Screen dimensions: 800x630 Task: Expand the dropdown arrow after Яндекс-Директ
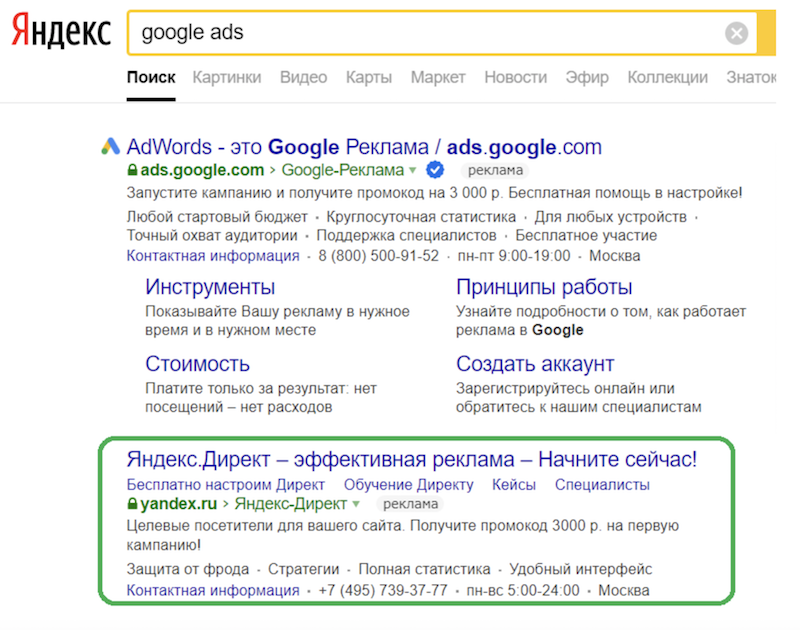point(356,504)
